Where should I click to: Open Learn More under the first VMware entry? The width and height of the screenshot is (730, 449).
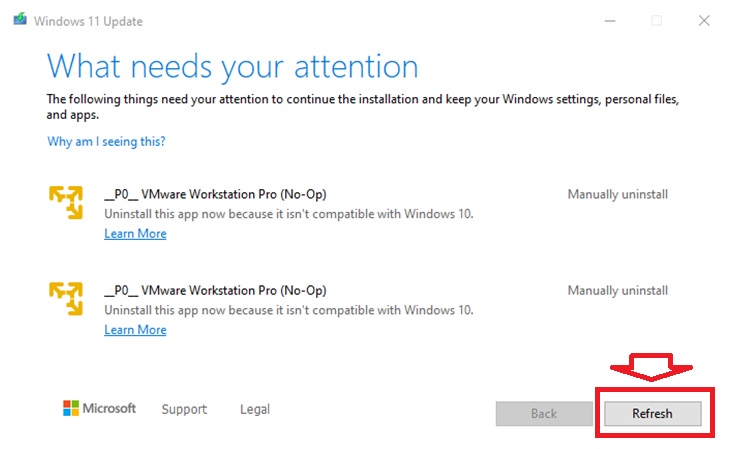[135, 233]
